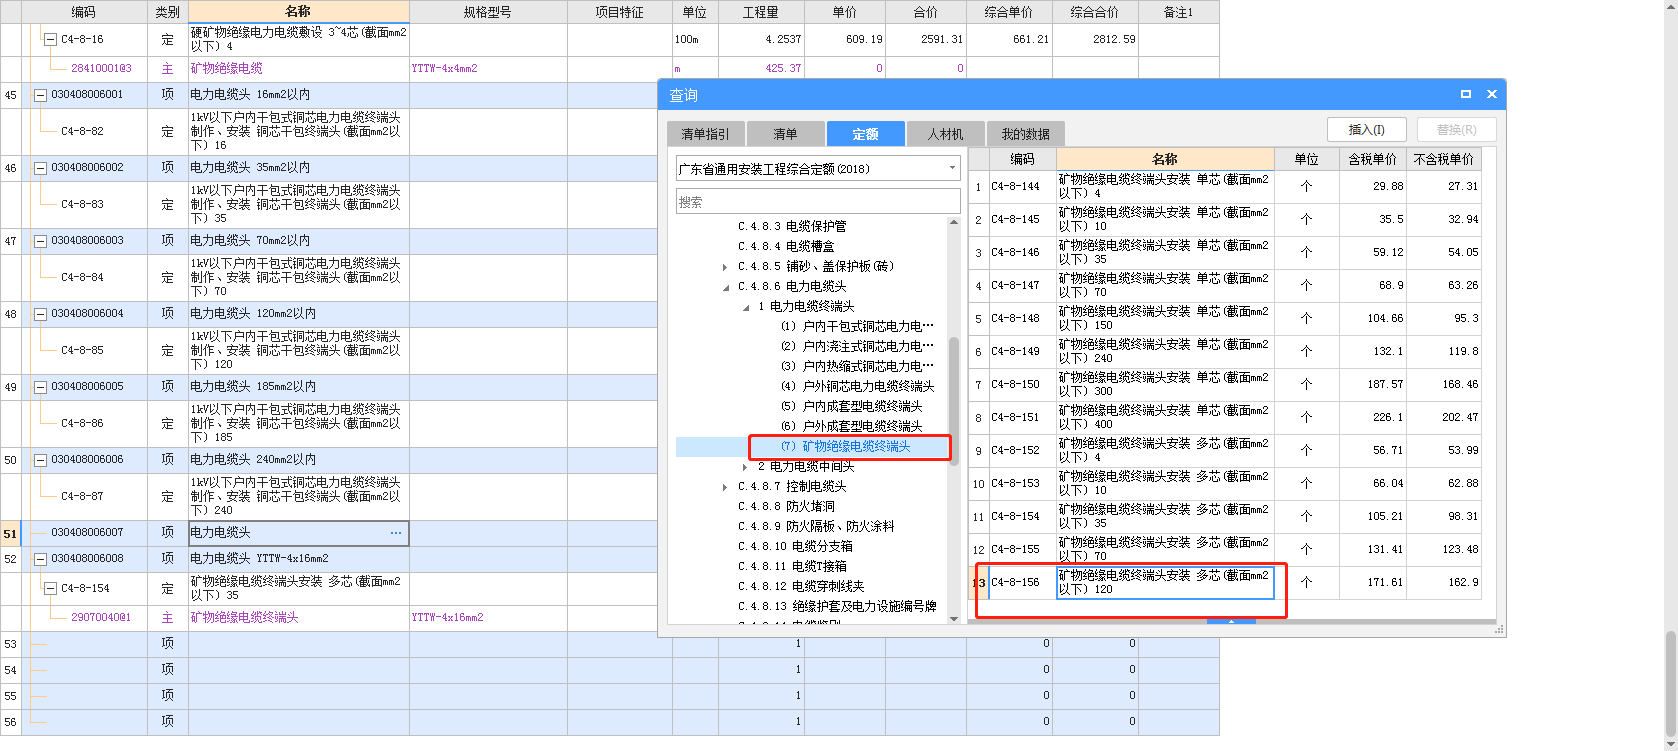Viewport: 1678px width, 751px height.
Task: Select (2) 户内浇注式铜芯电力电缆 item
Action: point(857,346)
